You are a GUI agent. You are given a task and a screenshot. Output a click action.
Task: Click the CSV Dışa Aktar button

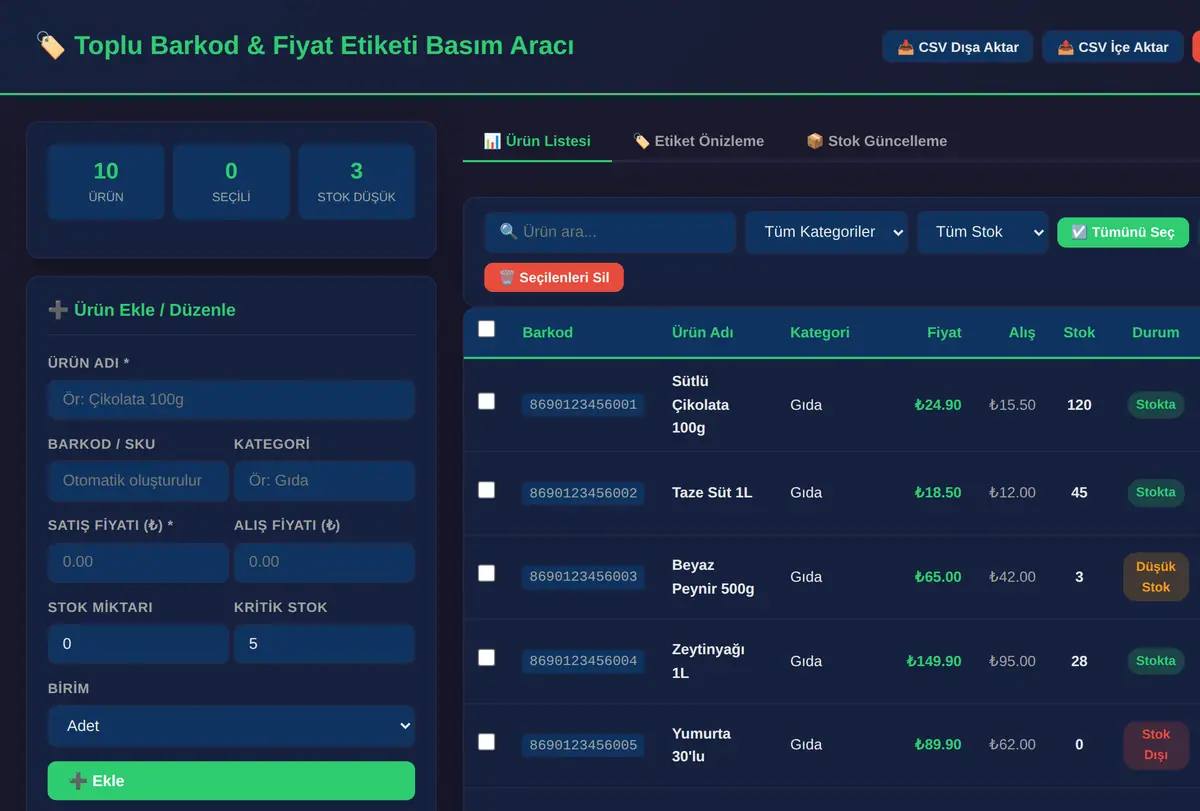coord(957,47)
